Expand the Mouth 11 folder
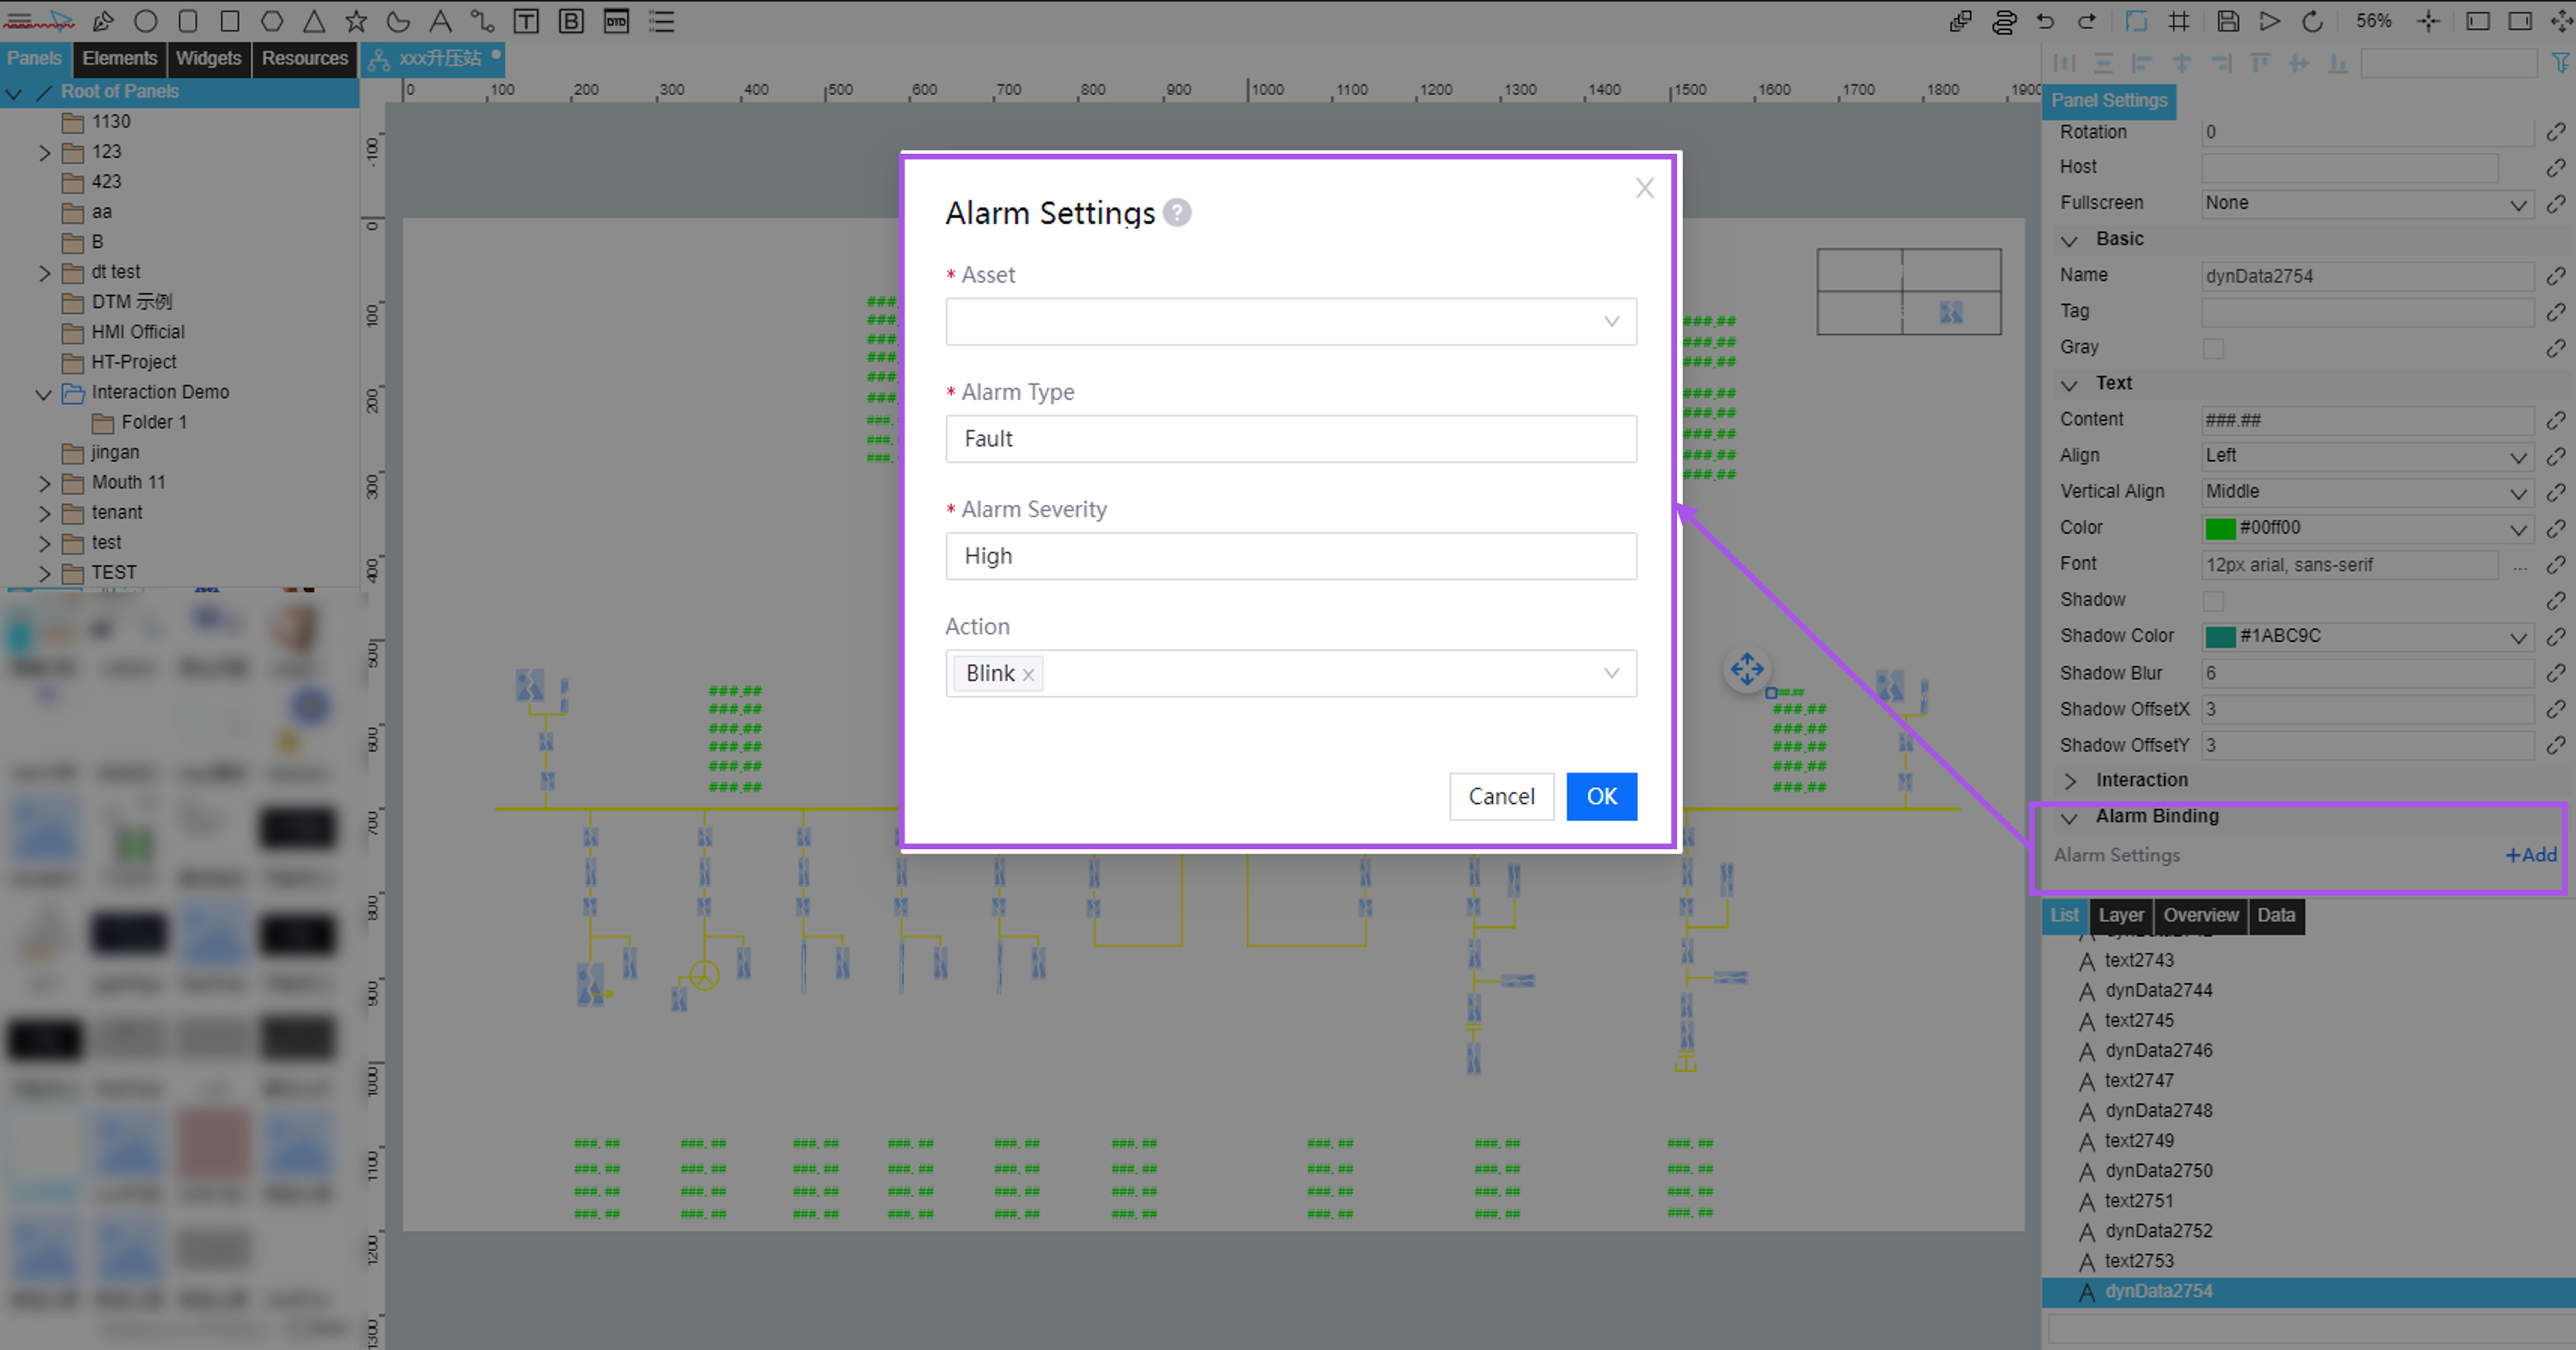 click(x=44, y=483)
